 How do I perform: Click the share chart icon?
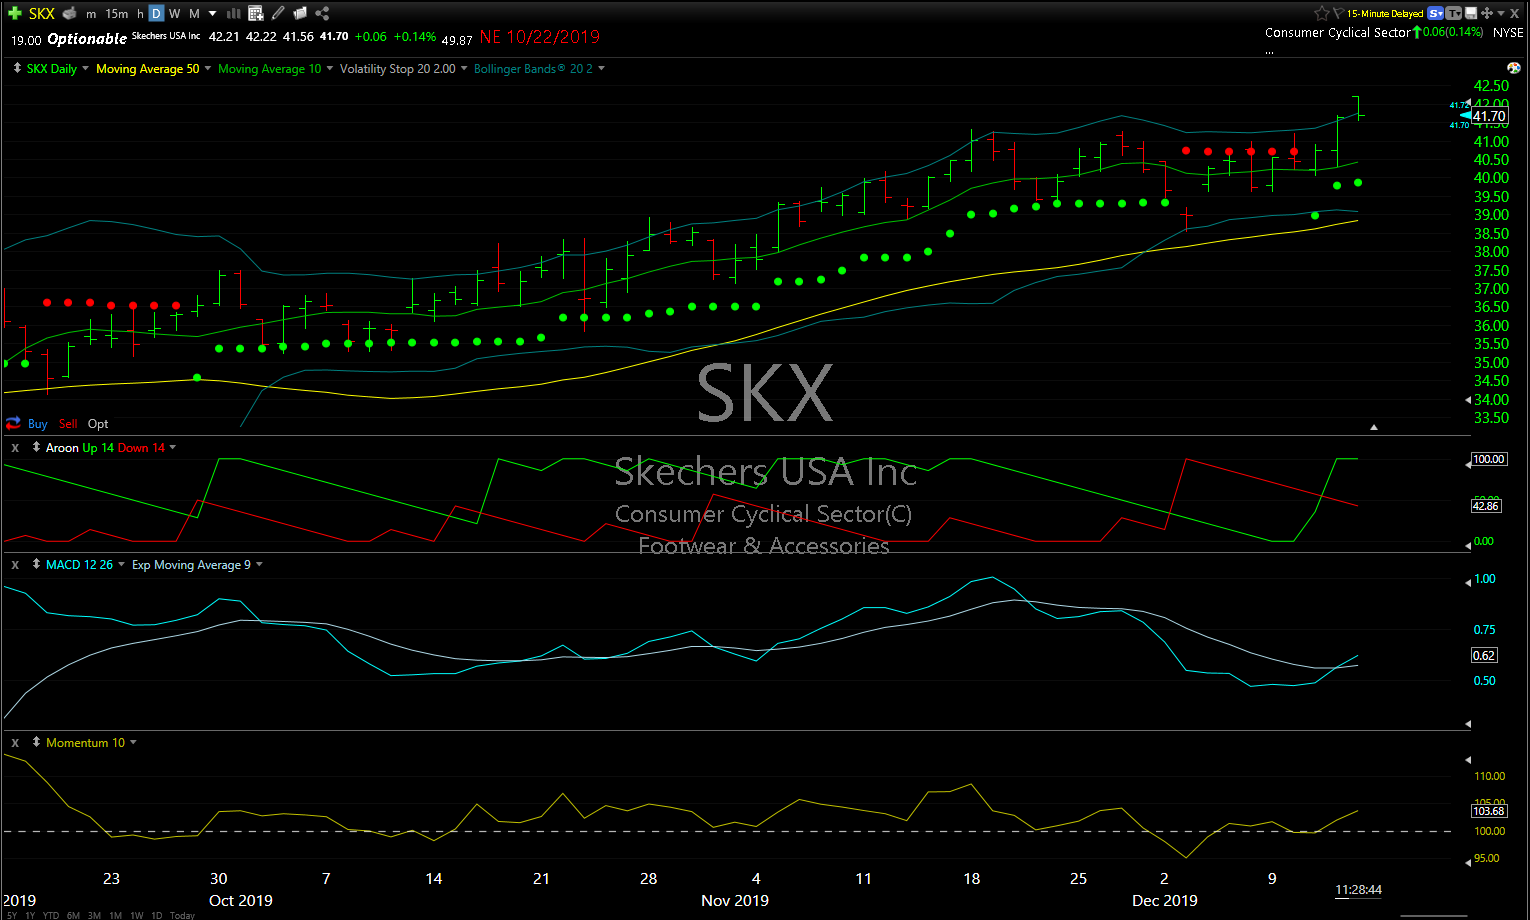tap(322, 13)
